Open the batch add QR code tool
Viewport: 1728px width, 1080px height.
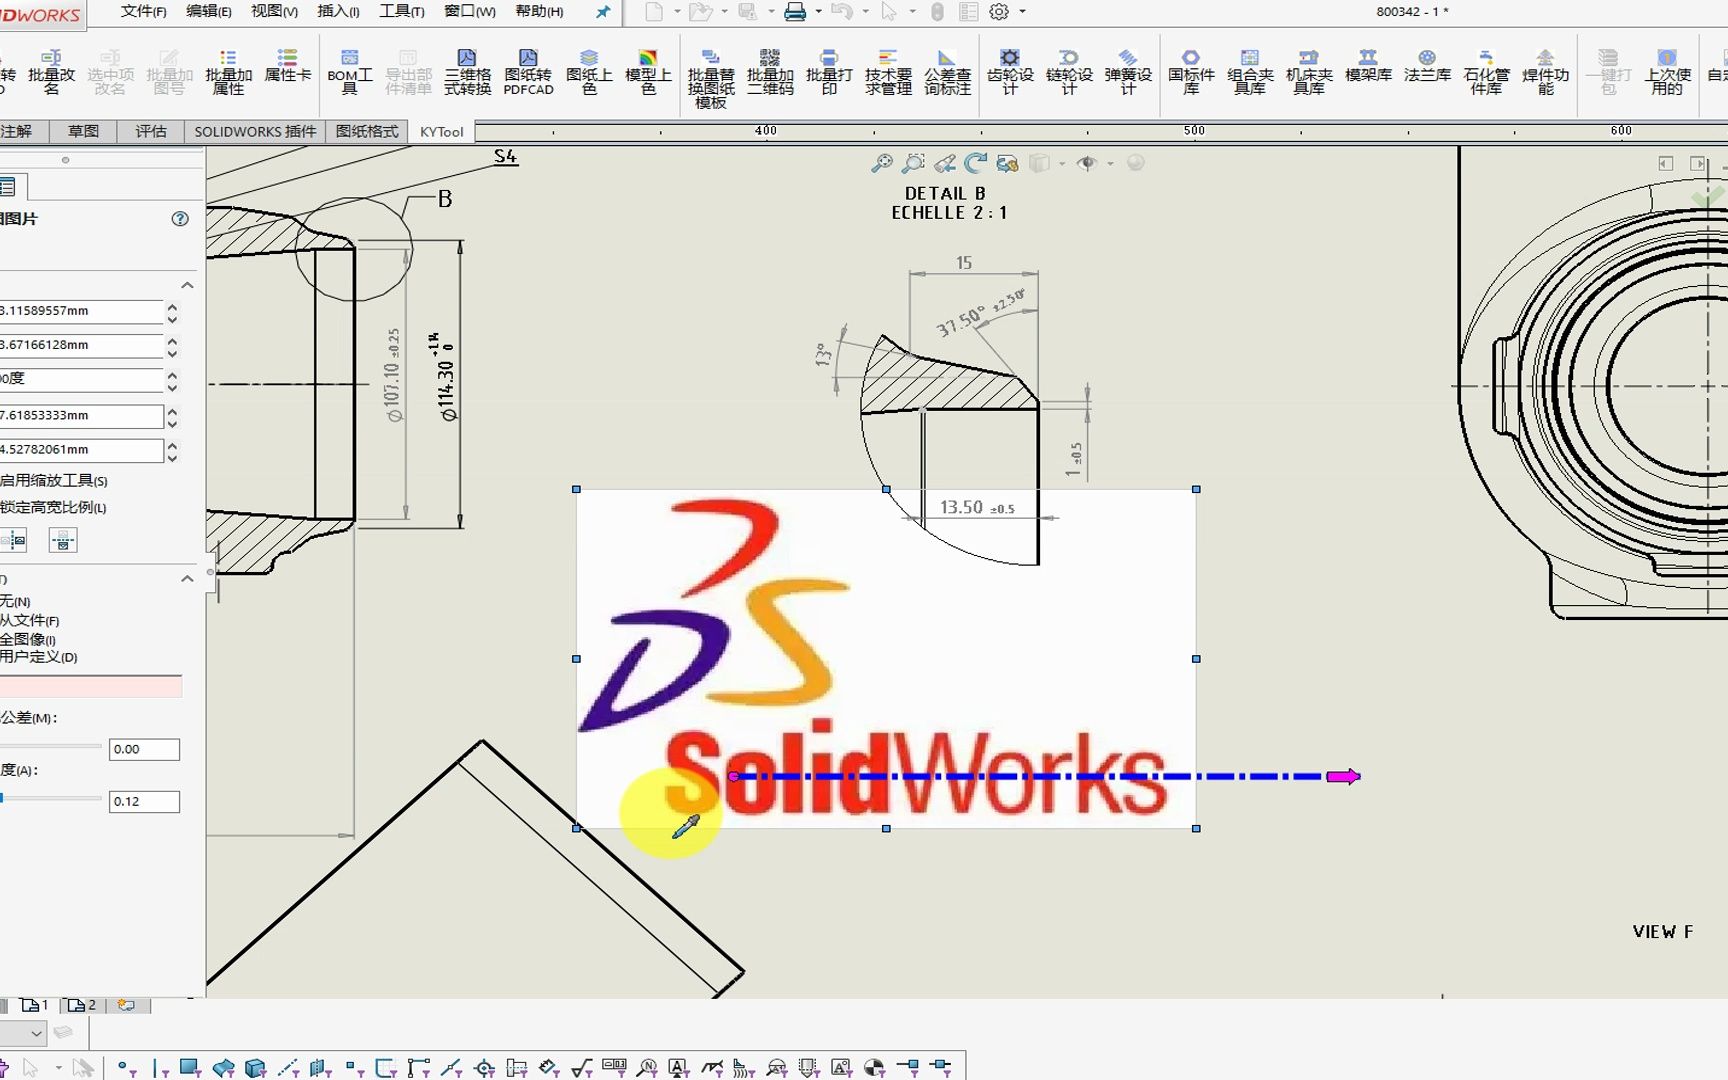pyautogui.click(x=770, y=71)
